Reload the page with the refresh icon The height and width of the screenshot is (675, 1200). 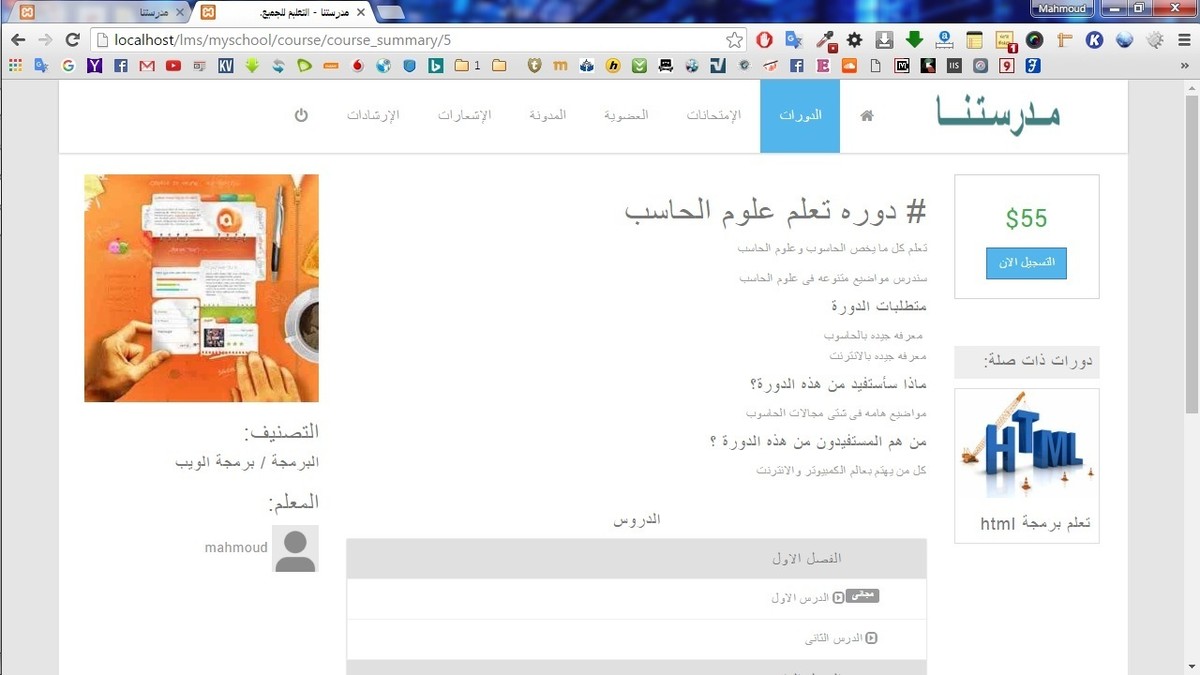pyautogui.click(x=72, y=40)
